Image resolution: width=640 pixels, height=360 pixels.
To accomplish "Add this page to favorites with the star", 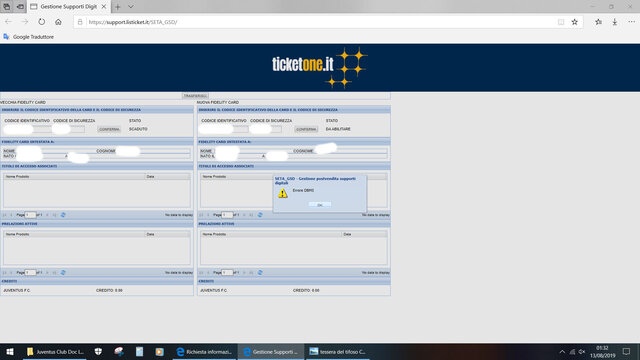I will 575,22.
